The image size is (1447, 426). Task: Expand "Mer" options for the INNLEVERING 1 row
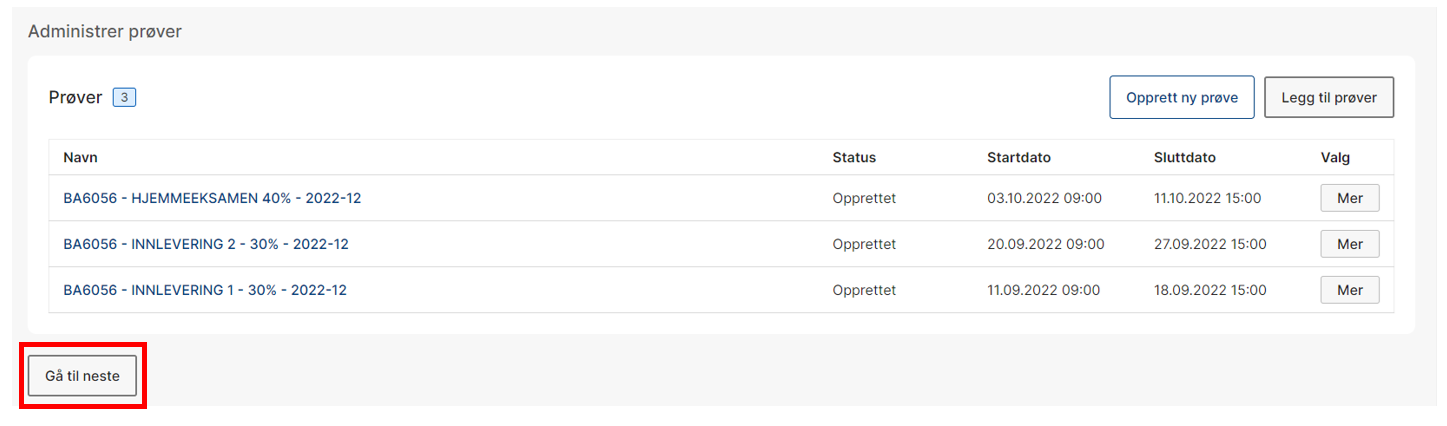click(1349, 290)
